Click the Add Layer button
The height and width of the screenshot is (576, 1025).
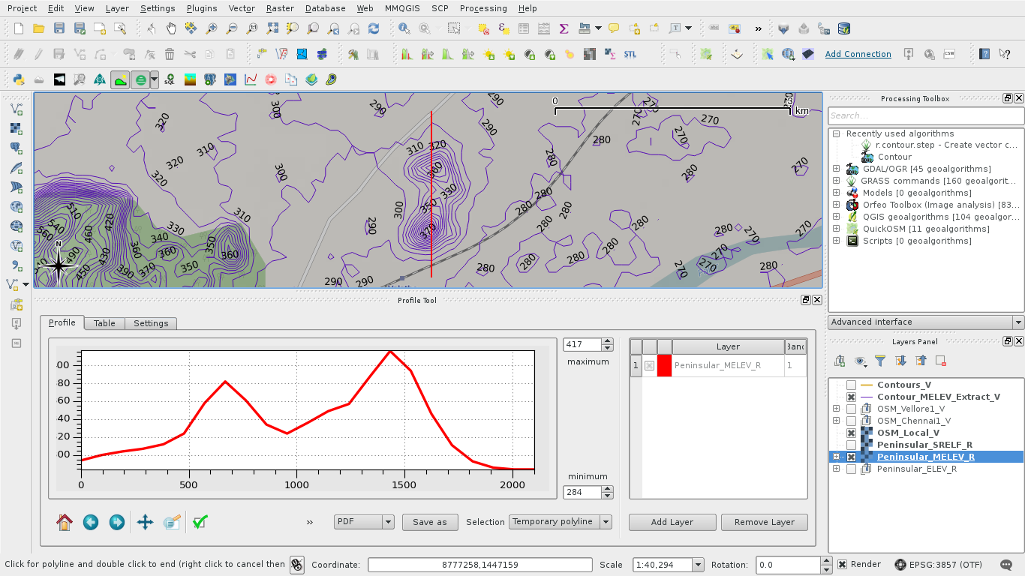click(673, 522)
